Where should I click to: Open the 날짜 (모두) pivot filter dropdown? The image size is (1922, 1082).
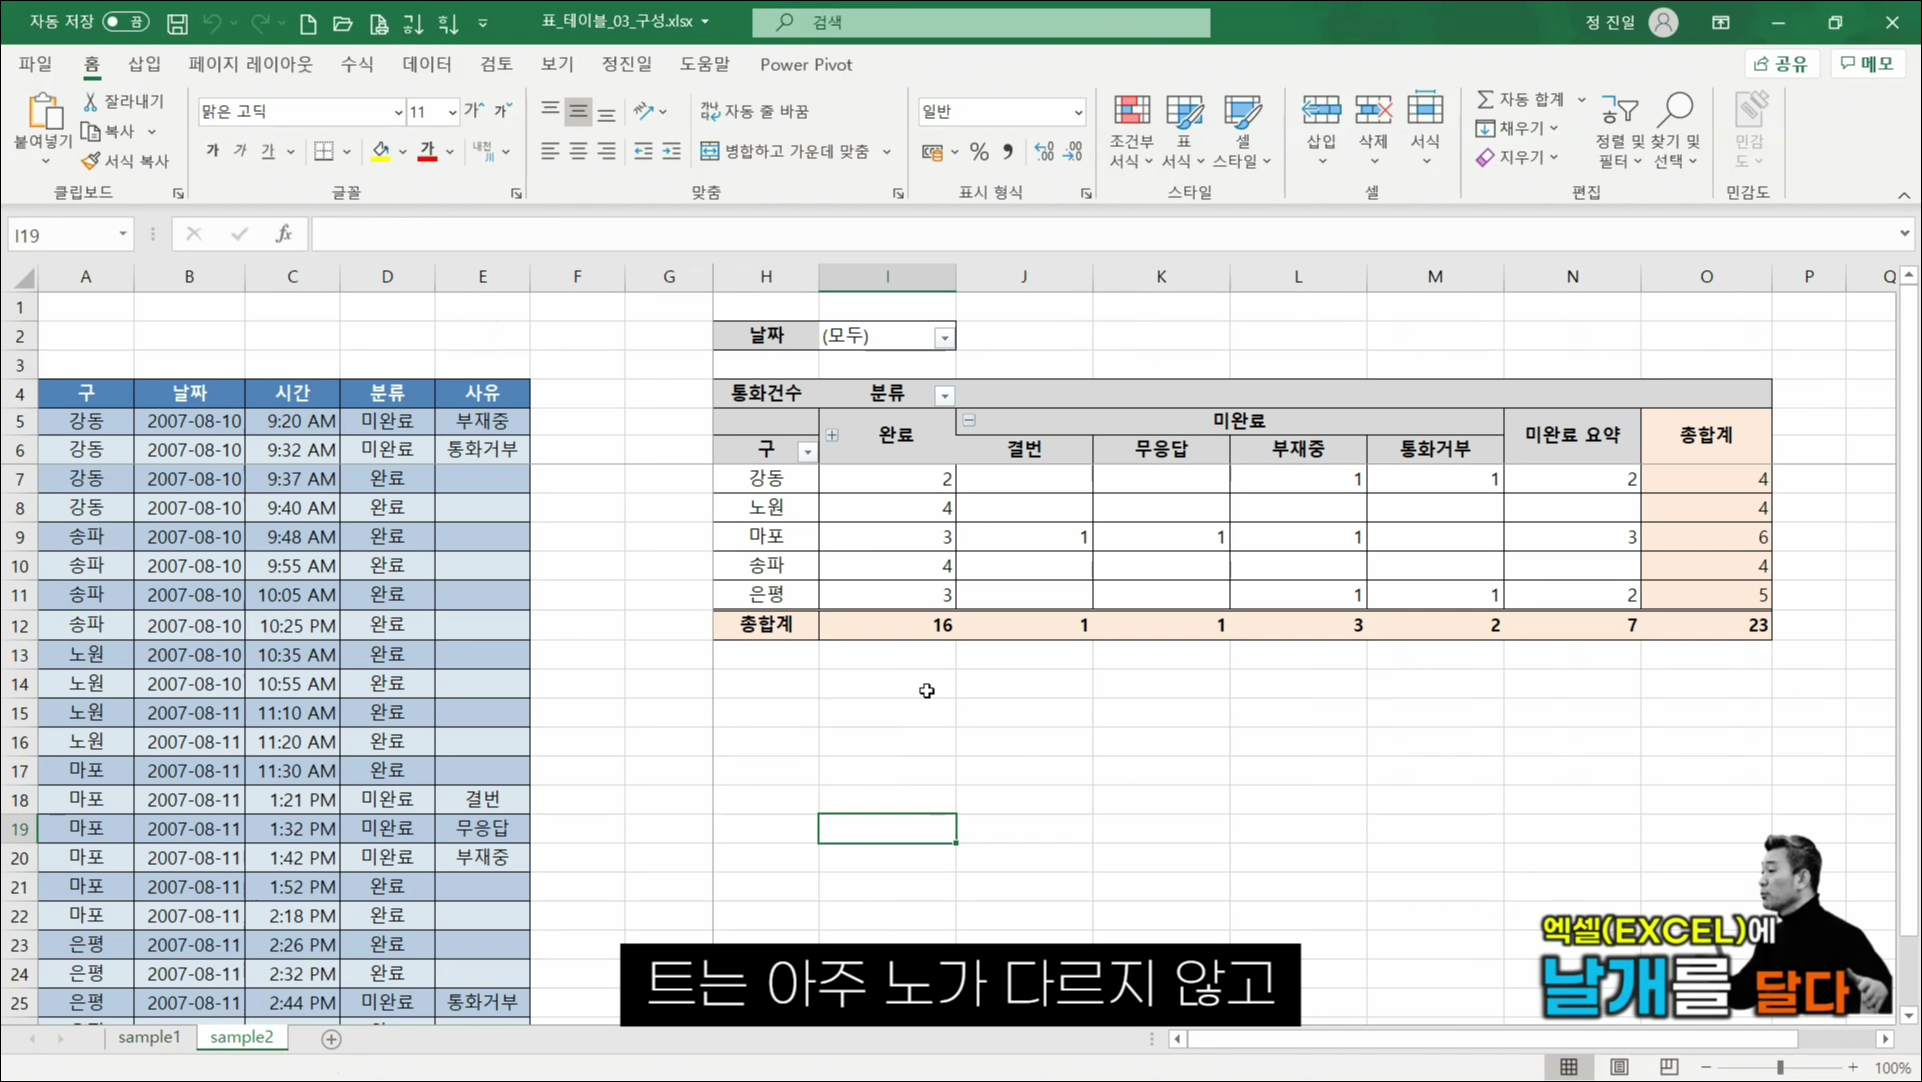pos(942,336)
